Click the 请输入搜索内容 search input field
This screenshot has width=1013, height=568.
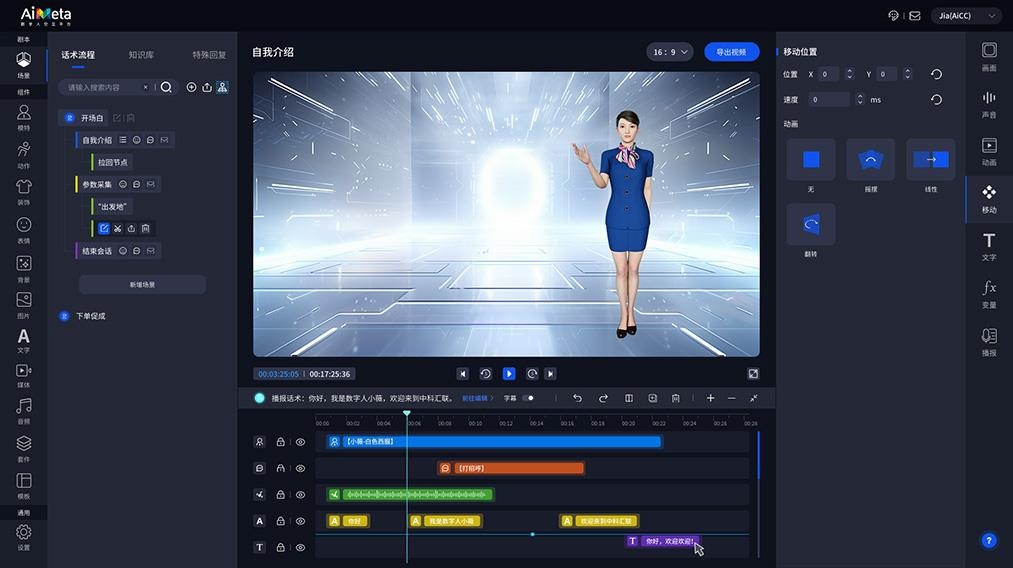(104, 87)
